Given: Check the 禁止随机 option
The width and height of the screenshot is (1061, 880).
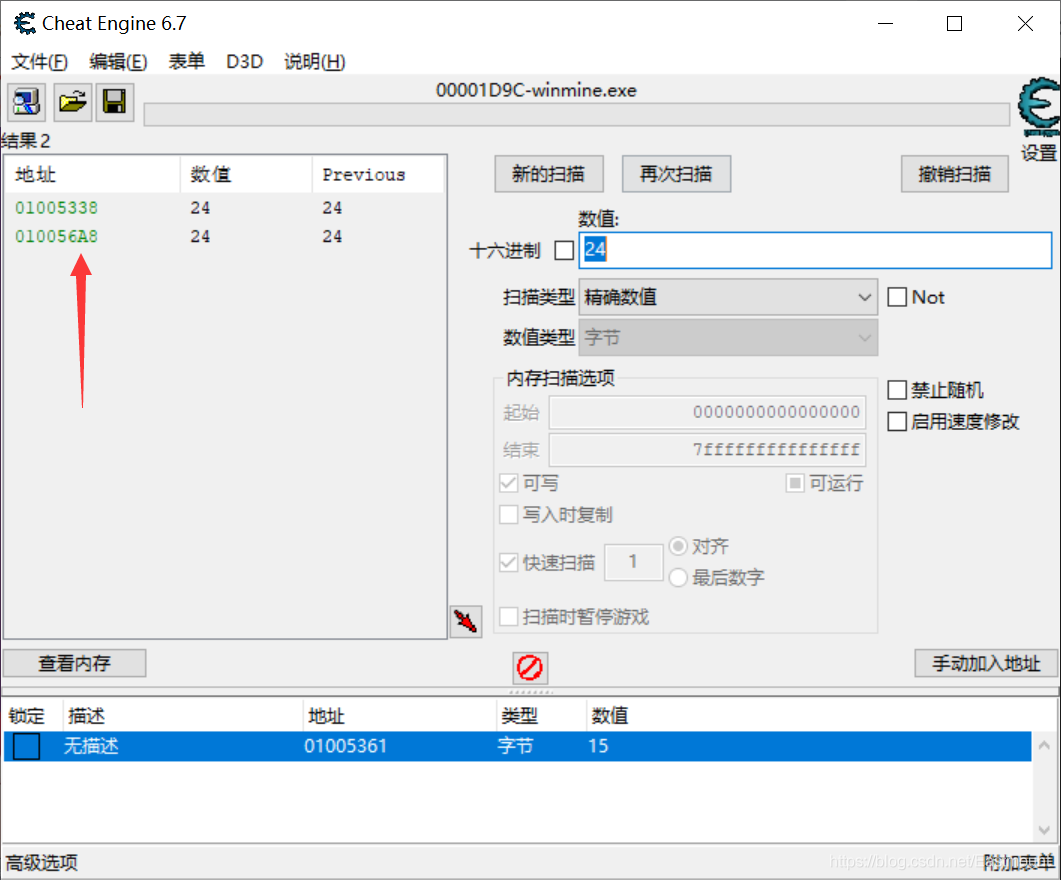Looking at the screenshot, I should click(897, 390).
